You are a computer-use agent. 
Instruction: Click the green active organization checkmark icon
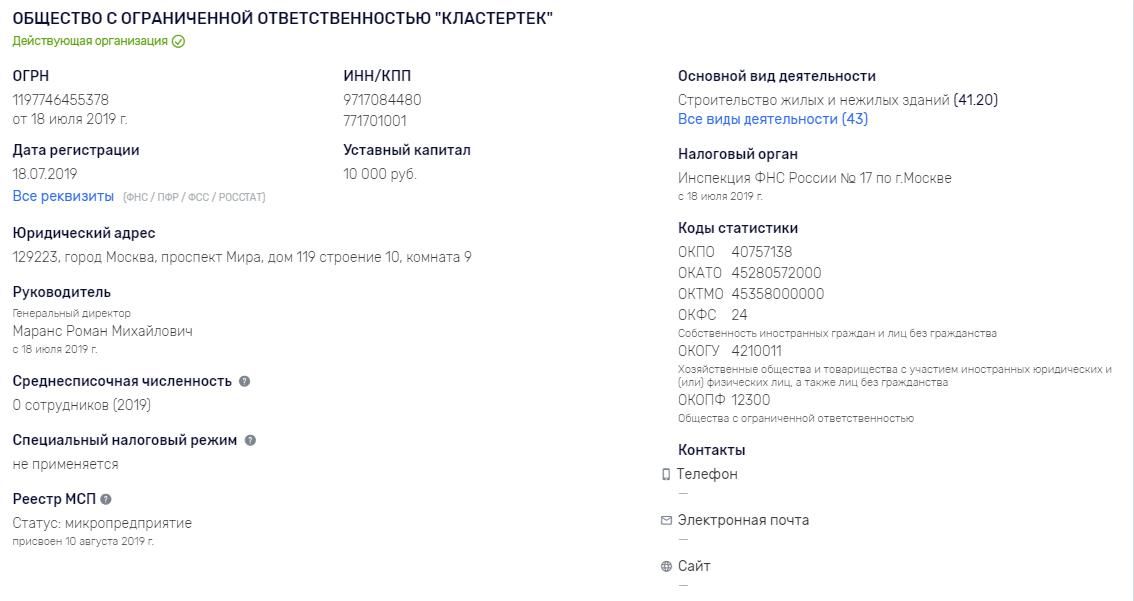pos(179,41)
